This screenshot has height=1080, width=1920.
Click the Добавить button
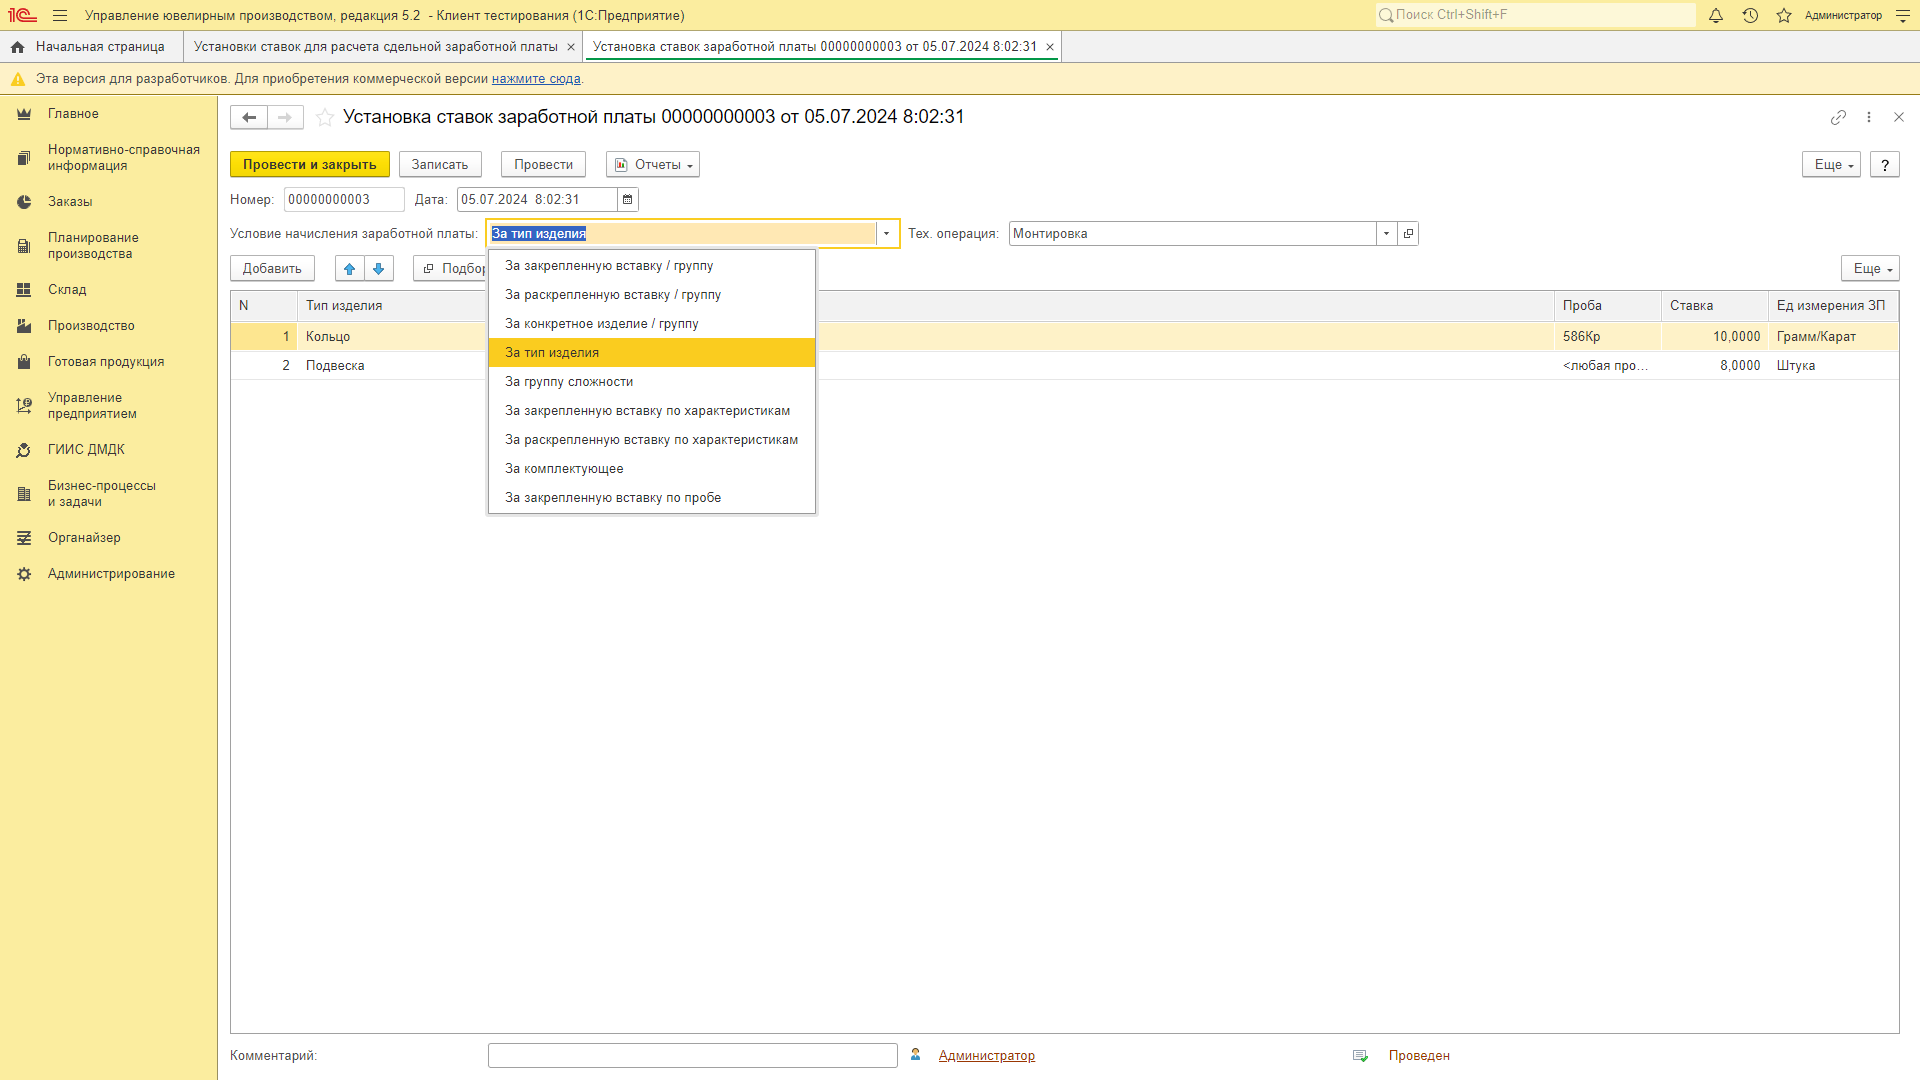pos(272,269)
